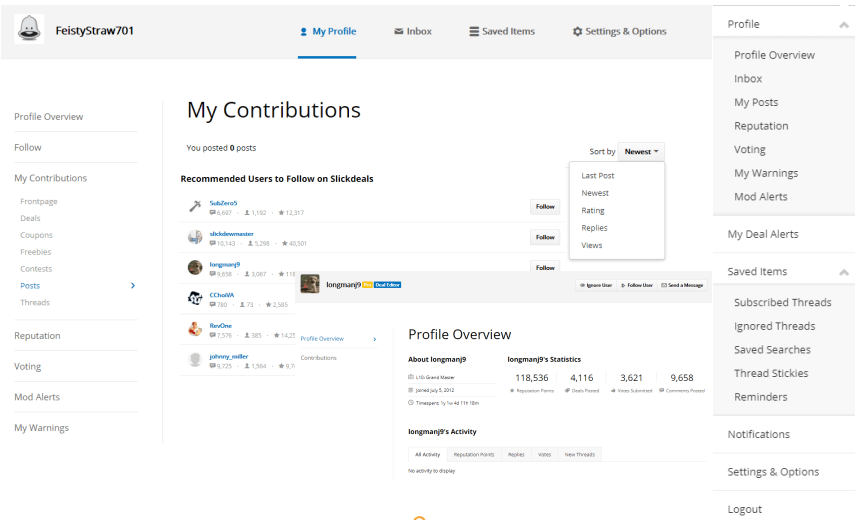Open My Warnings in left sidebar
The image size is (855, 520).
pyautogui.click(x=41, y=428)
